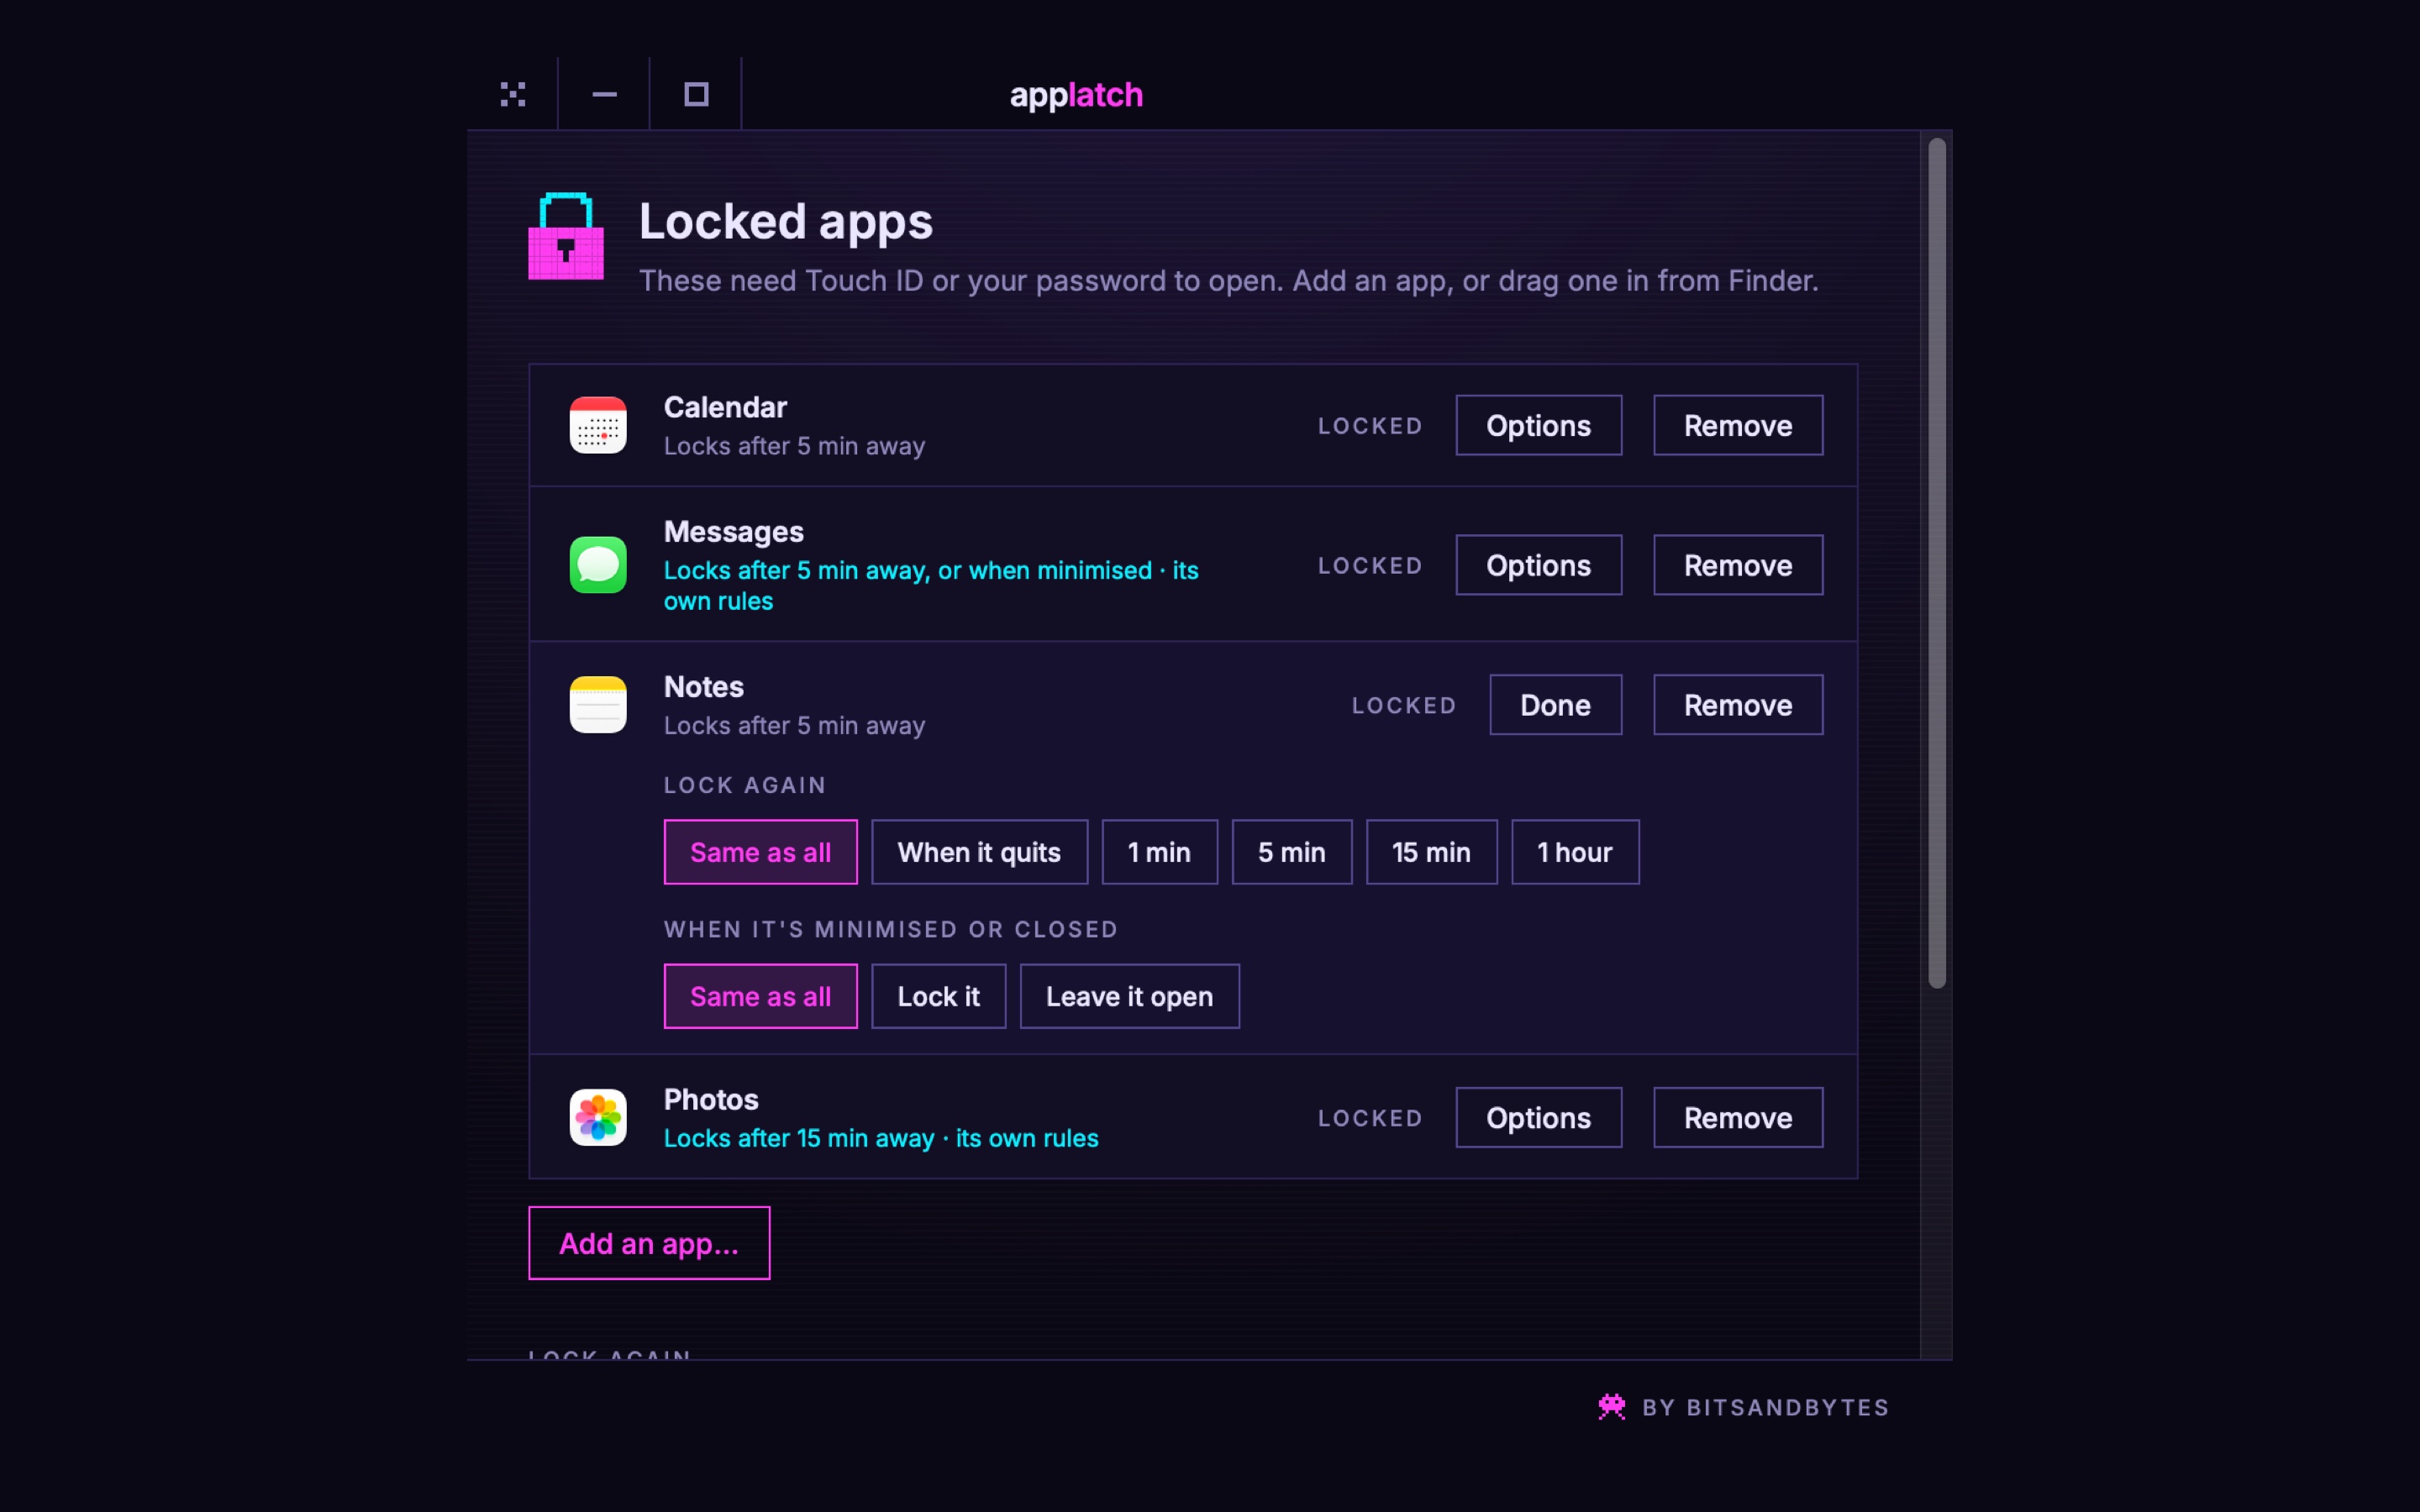Set Notes to lock after 5 min
The image size is (2420, 1512).
pyautogui.click(x=1292, y=852)
